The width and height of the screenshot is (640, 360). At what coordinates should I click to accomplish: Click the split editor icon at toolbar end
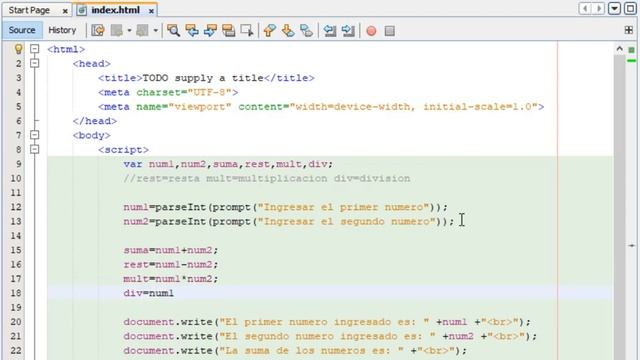click(629, 30)
